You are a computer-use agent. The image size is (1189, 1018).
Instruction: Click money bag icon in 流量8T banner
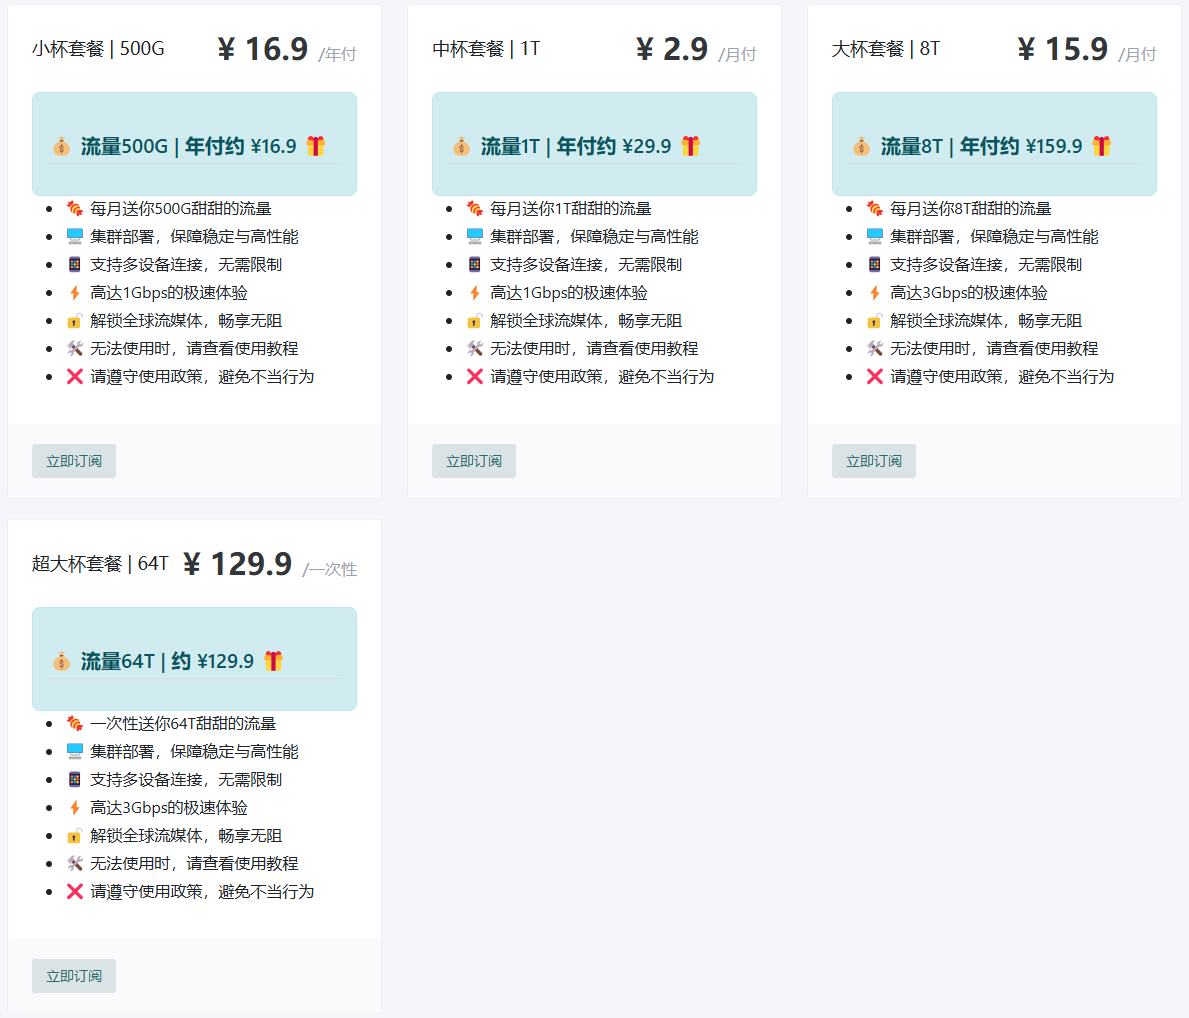point(861,146)
